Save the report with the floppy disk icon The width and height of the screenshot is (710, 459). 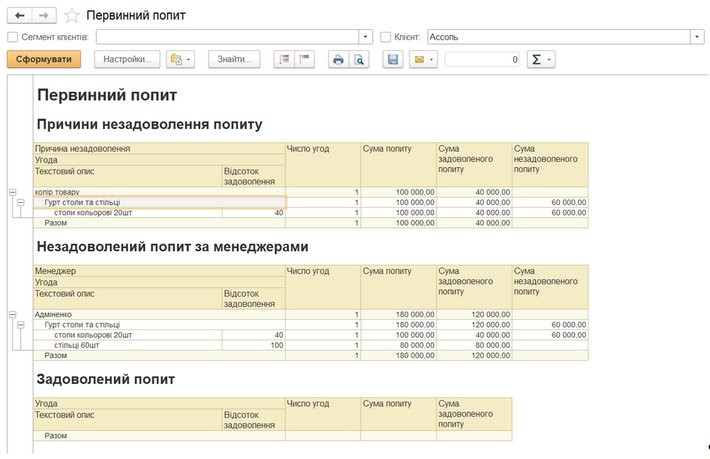[393, 60]
